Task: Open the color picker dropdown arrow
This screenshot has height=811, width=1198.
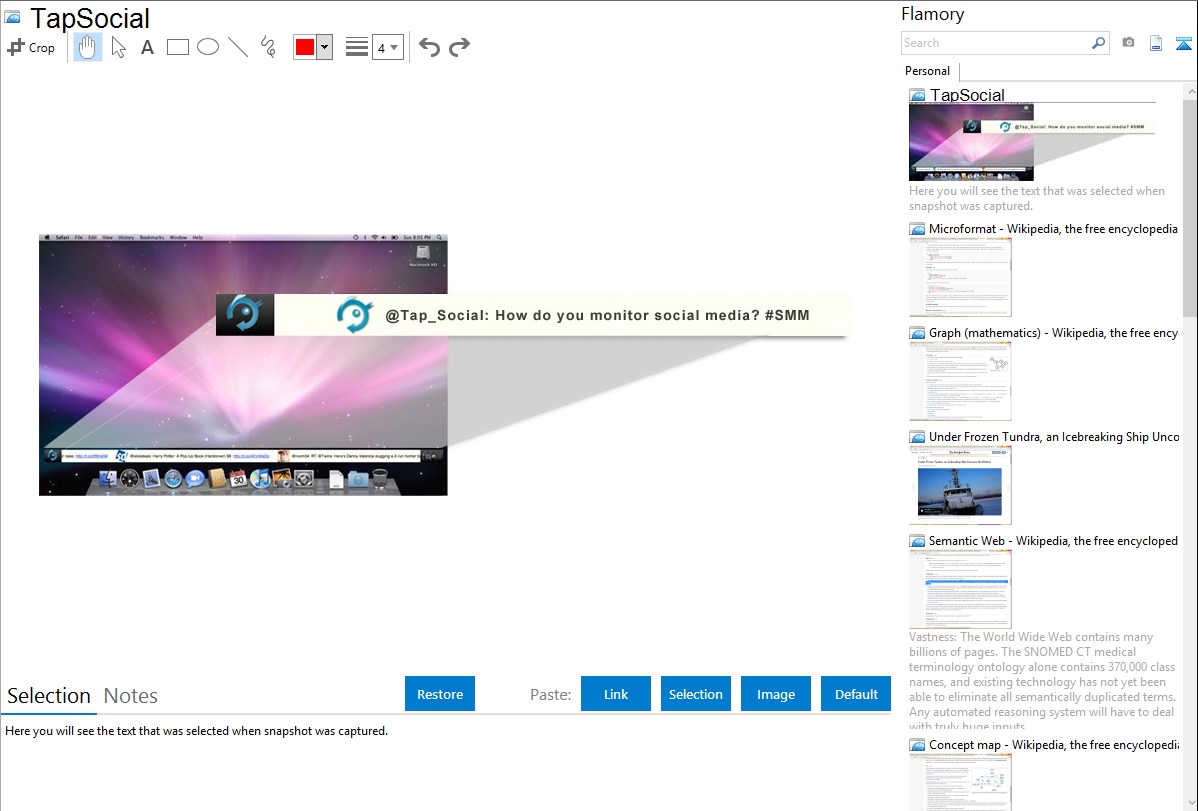Action: 324,47
